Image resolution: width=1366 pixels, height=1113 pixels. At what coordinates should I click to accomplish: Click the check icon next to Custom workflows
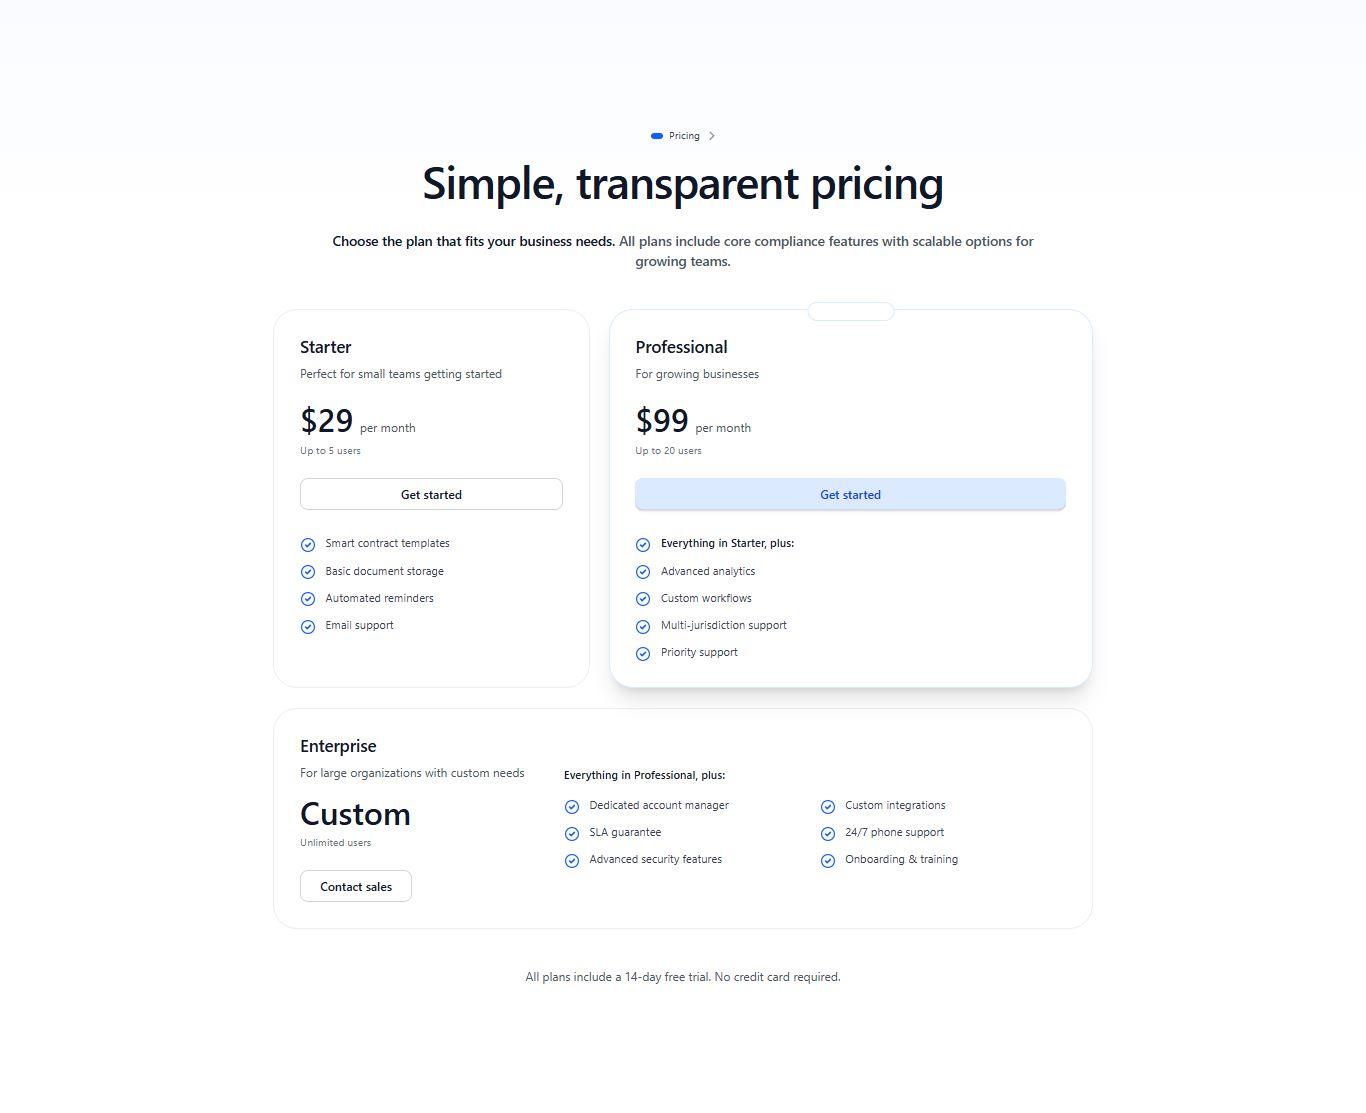[643, 598]
